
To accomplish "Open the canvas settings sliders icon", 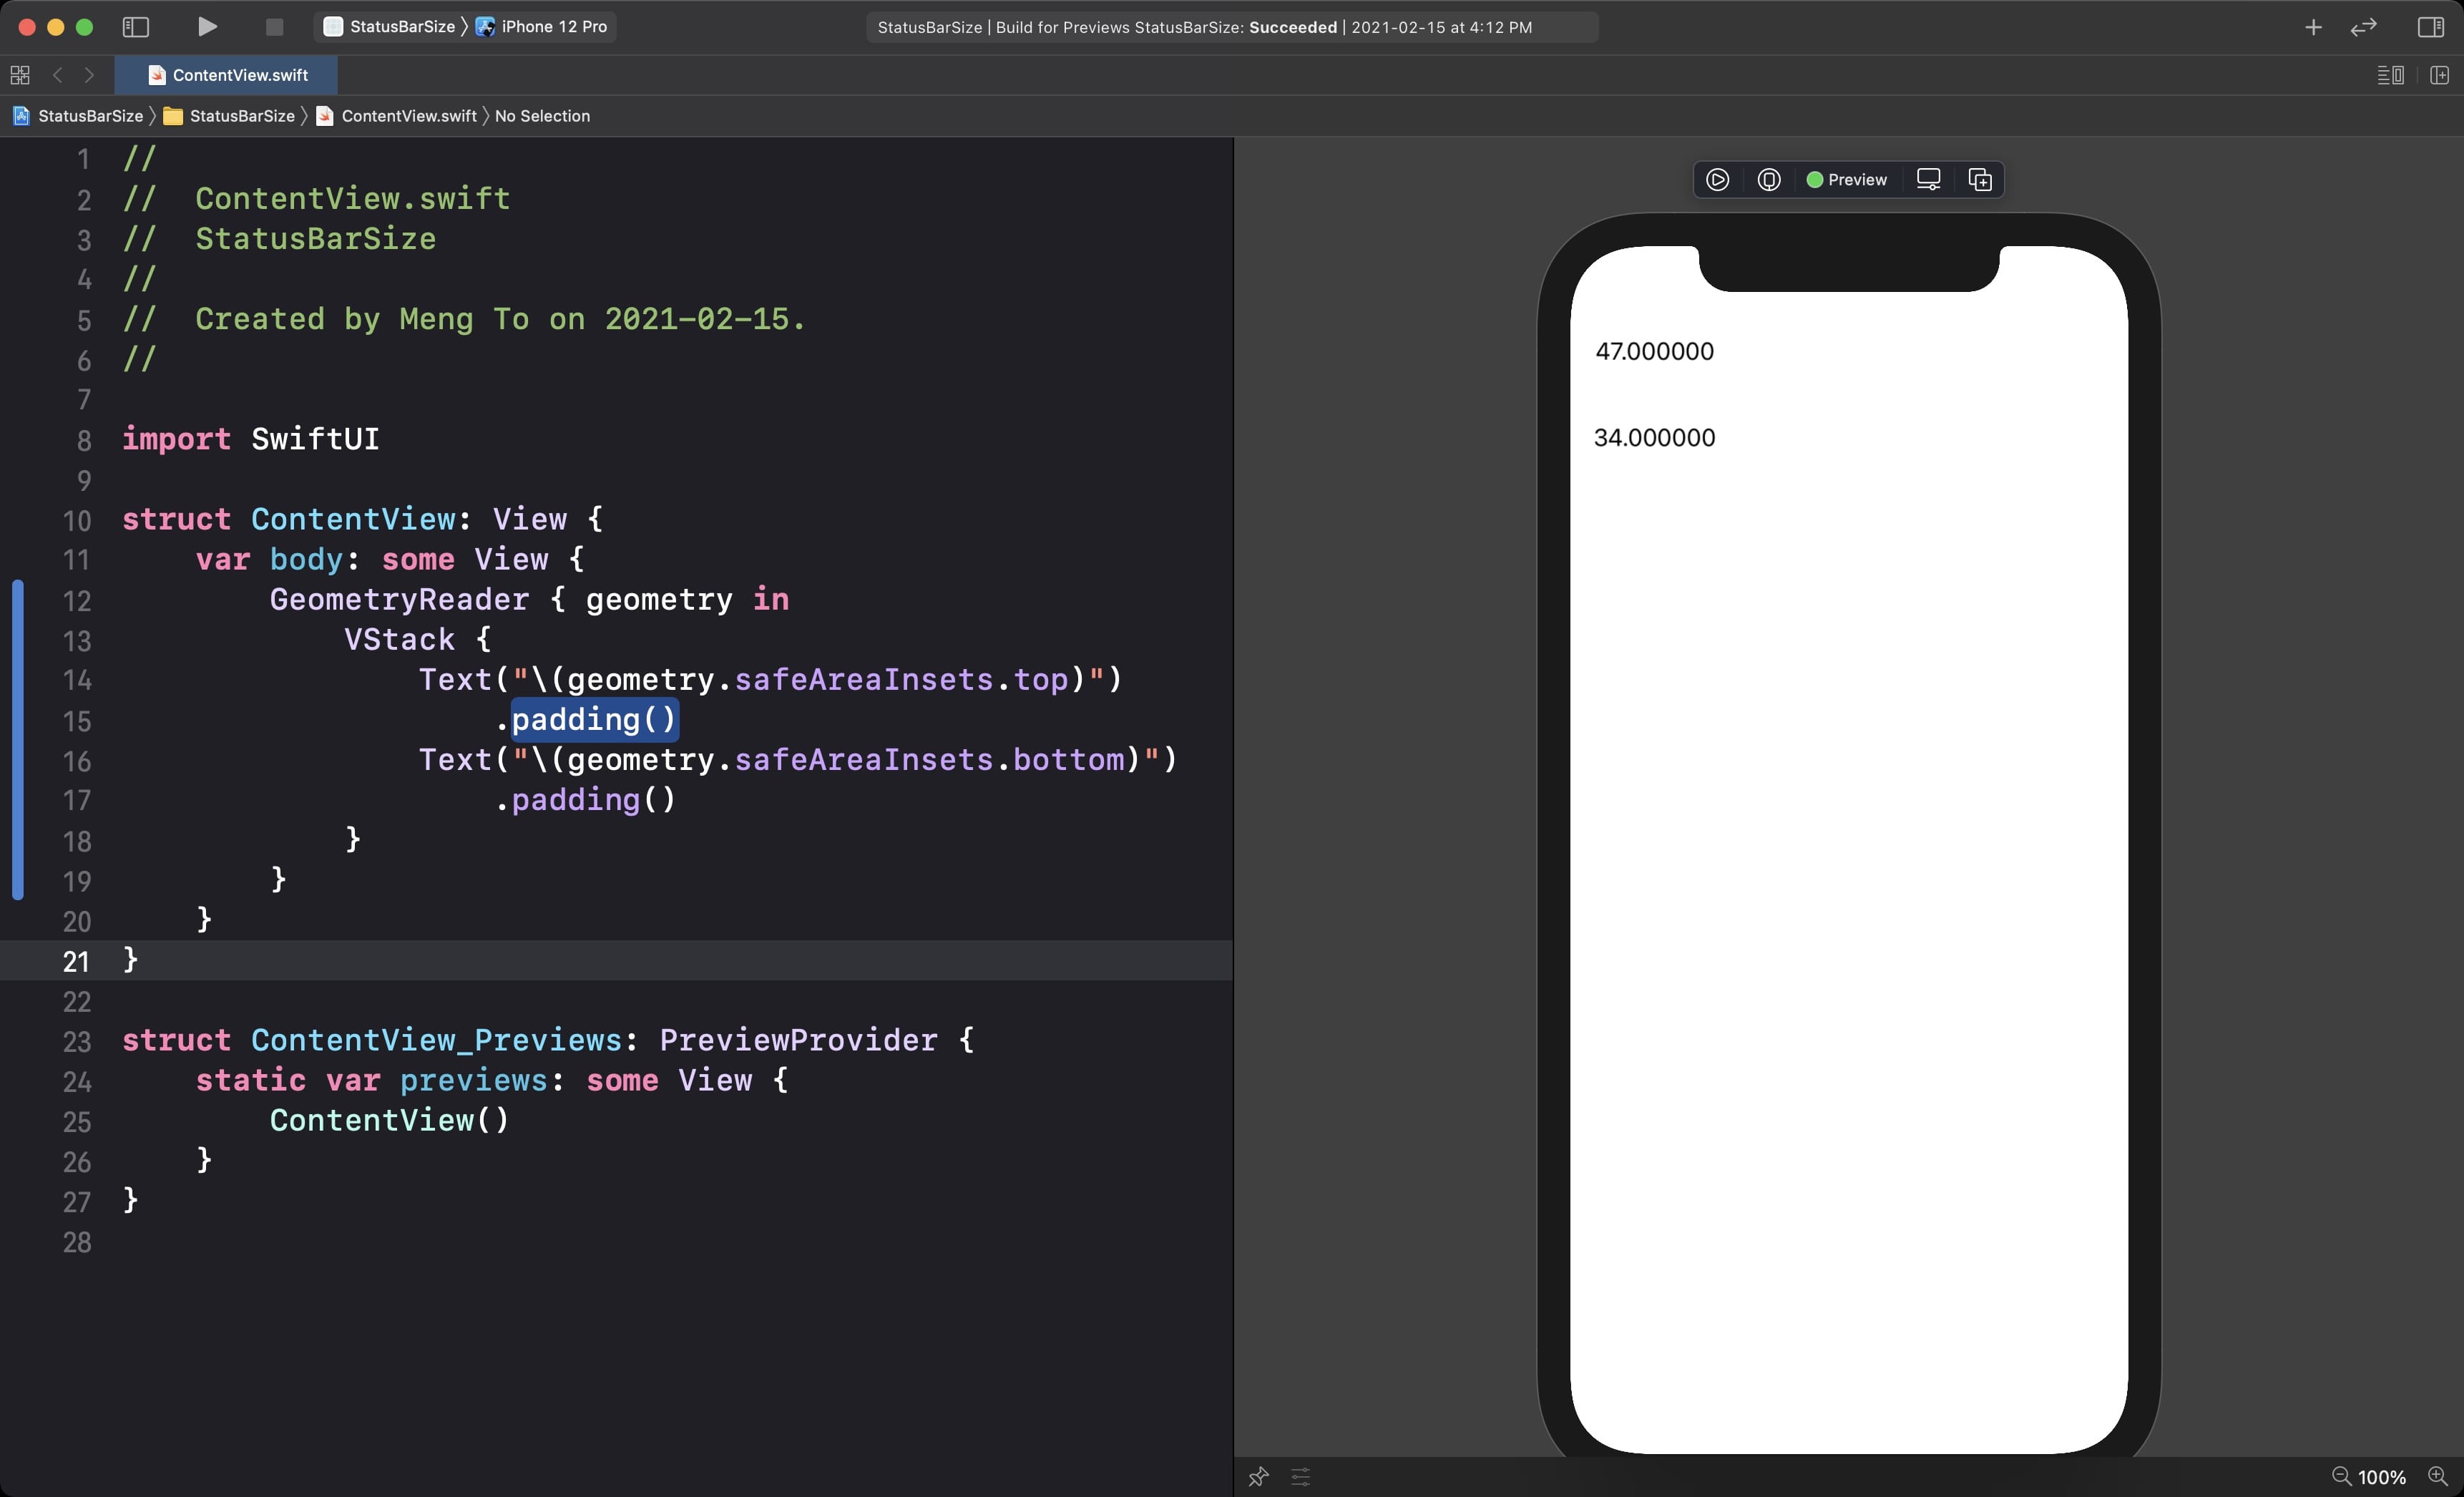I will [1300, 1476].
